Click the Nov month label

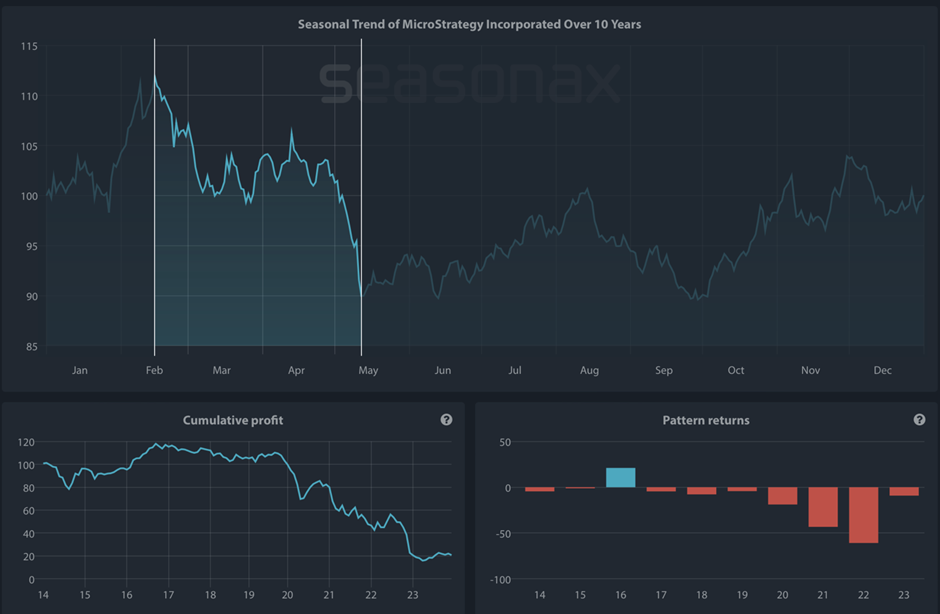(x=811, y=371)
